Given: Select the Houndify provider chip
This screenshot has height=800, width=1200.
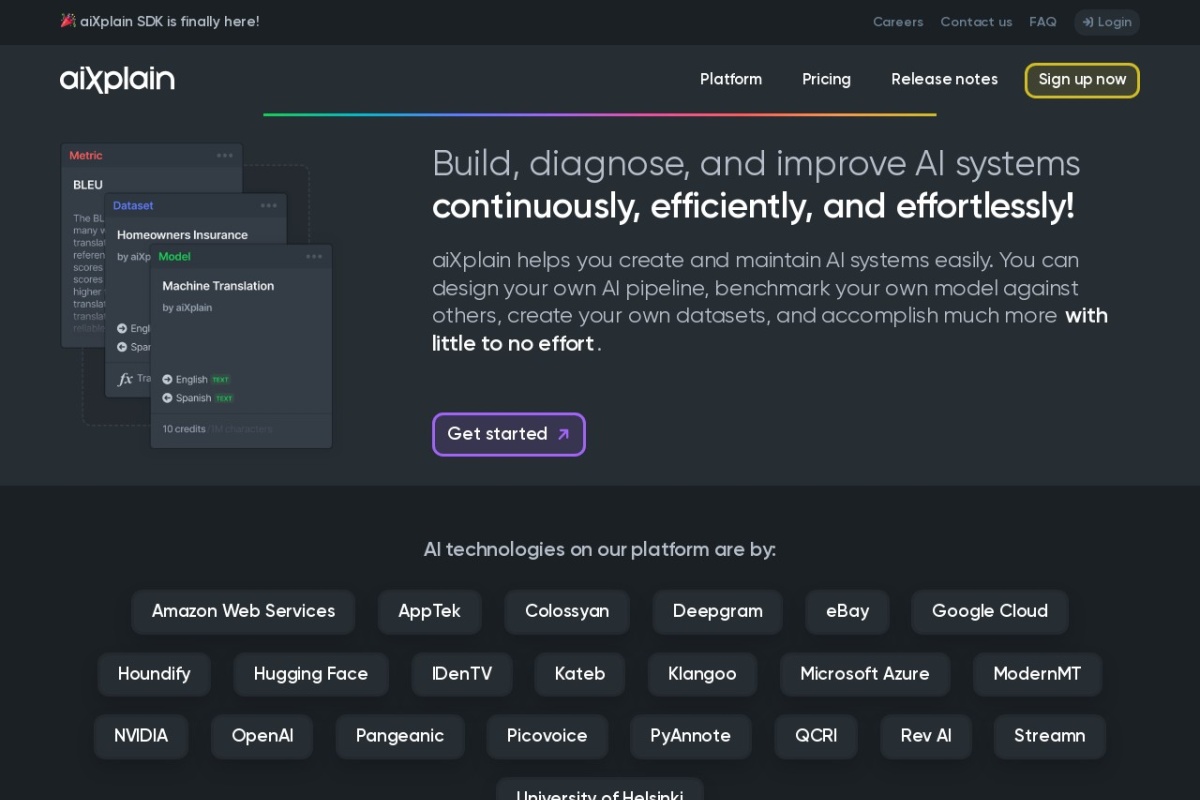Looking at the screenshot, I should click(x=154, y=674).
